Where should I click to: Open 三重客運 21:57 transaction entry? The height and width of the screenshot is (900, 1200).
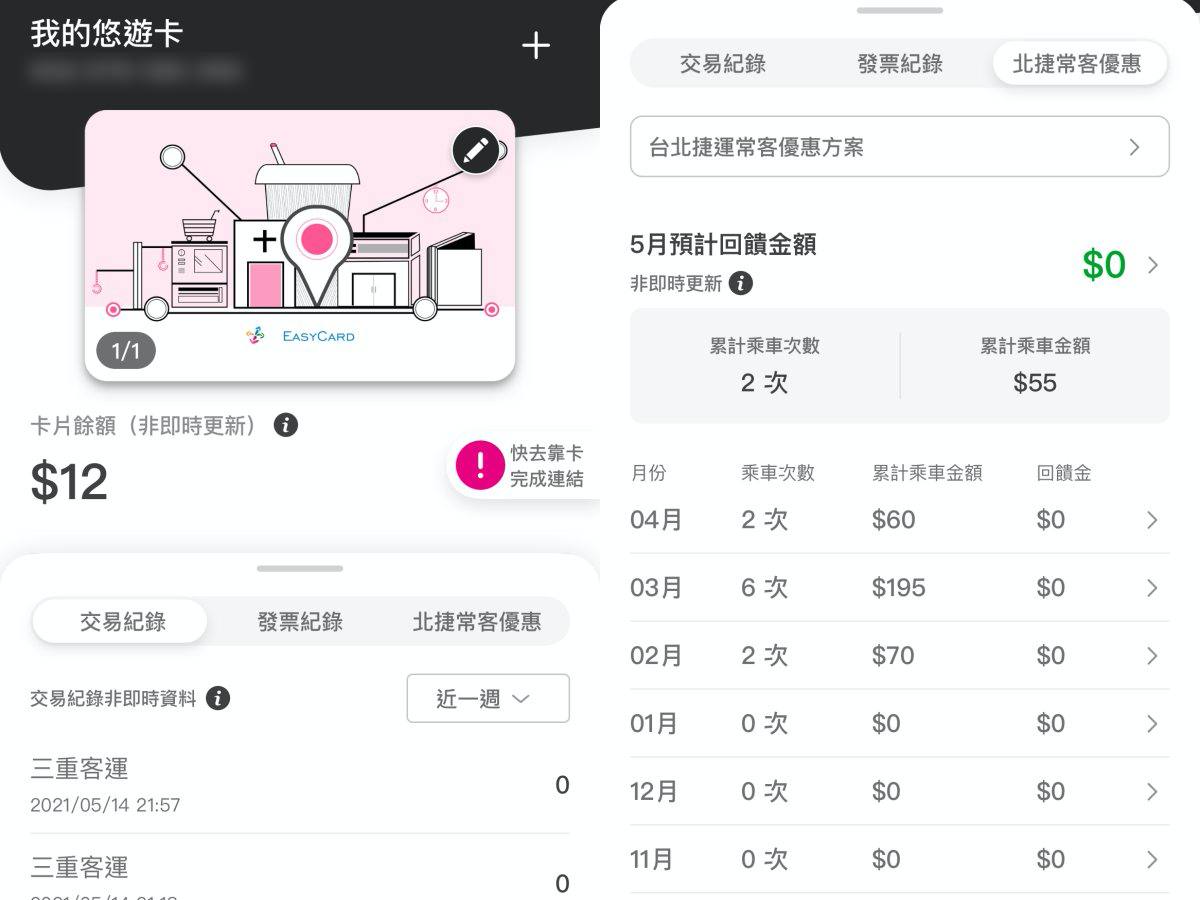tap(300, 785)
